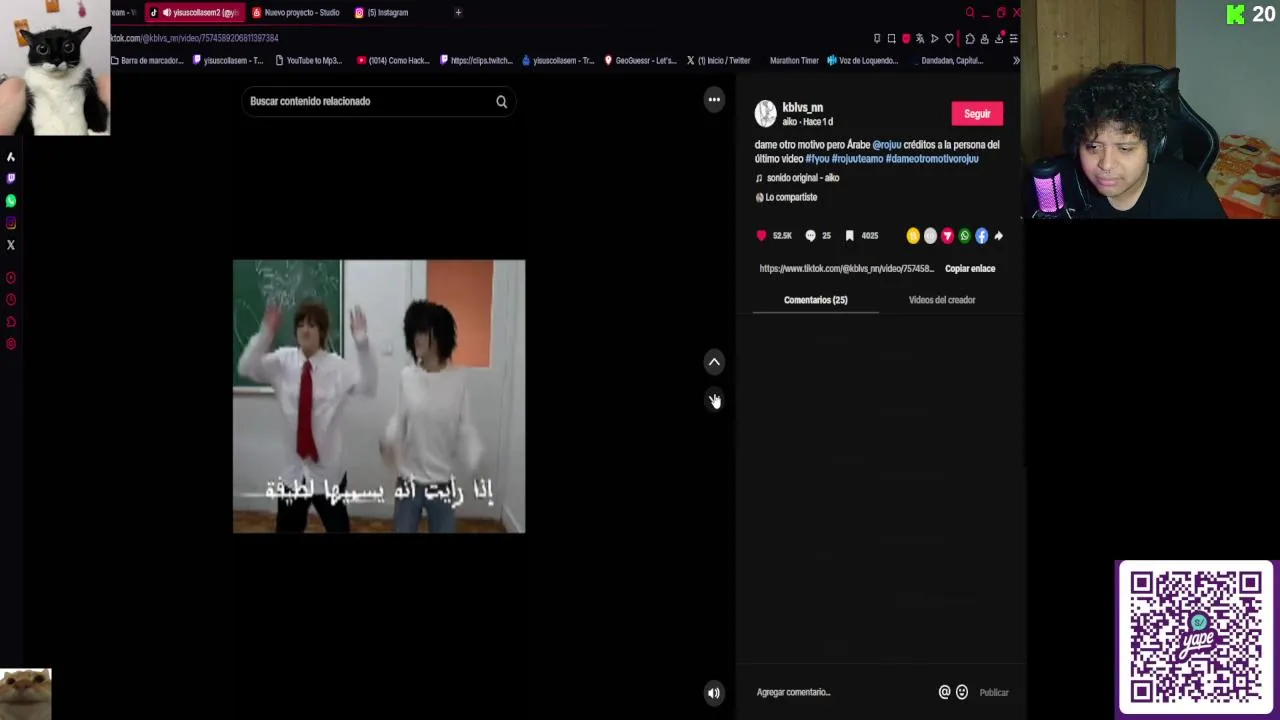The image size is (1280, 720).
Task: Insert a mention with the @ icon
Action: tap(944, 692)
